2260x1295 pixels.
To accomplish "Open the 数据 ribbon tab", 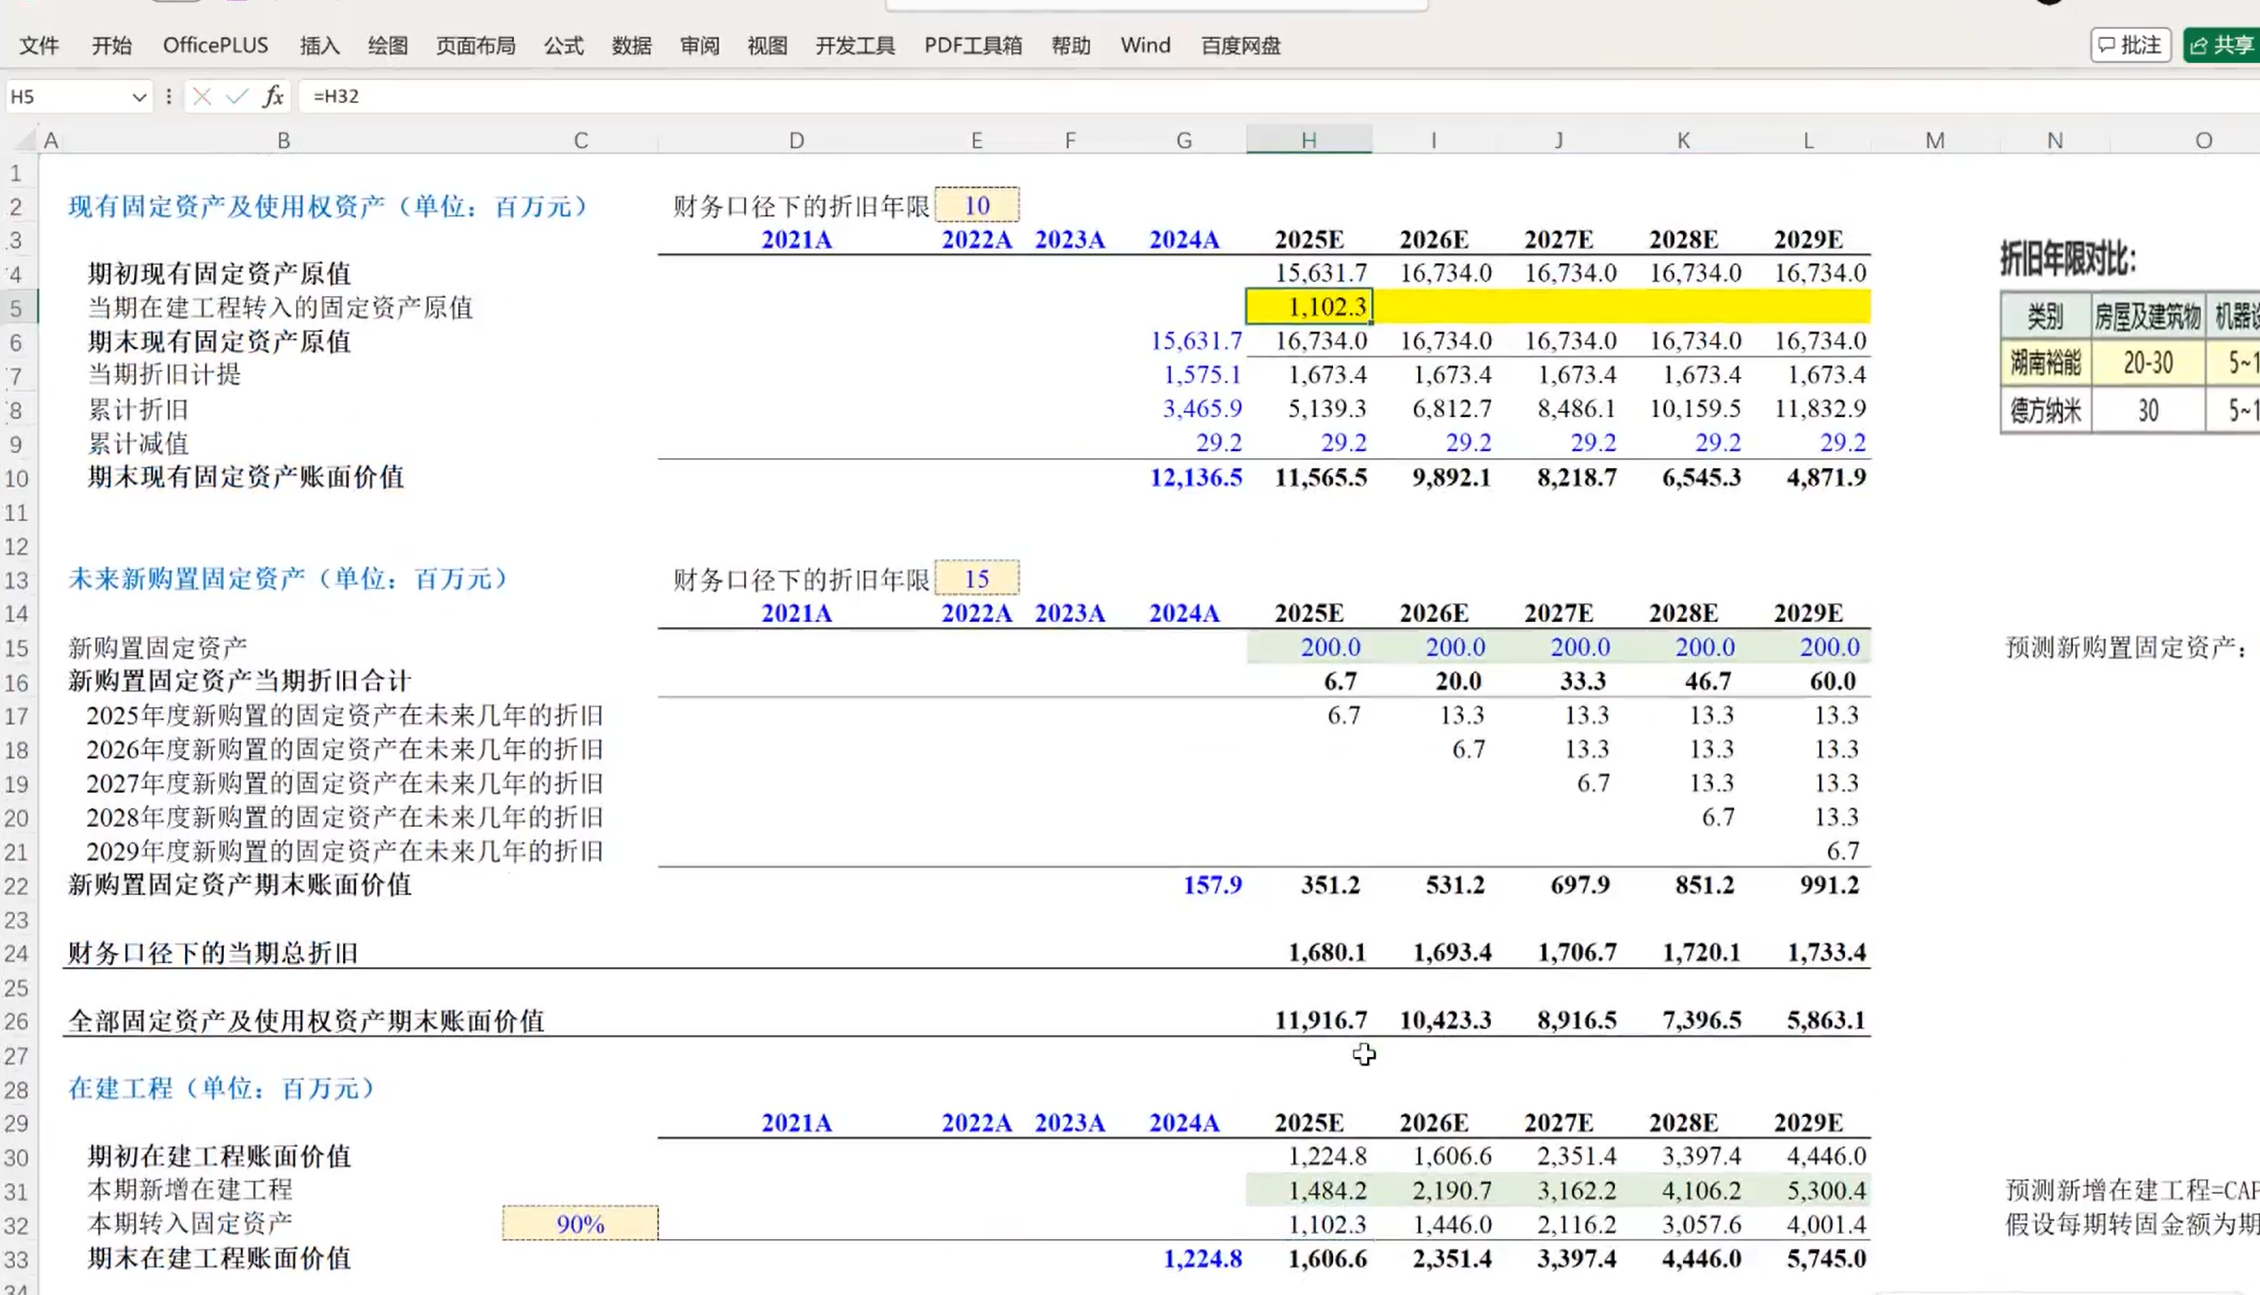I will pyautogui.click(x=631, y=45).
